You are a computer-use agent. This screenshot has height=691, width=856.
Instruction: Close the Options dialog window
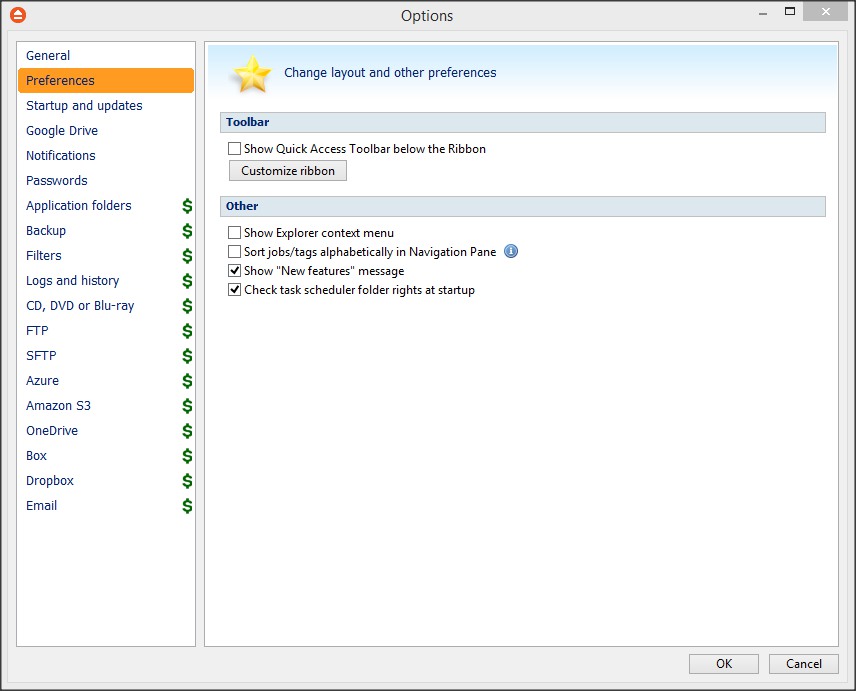point(825,11)
